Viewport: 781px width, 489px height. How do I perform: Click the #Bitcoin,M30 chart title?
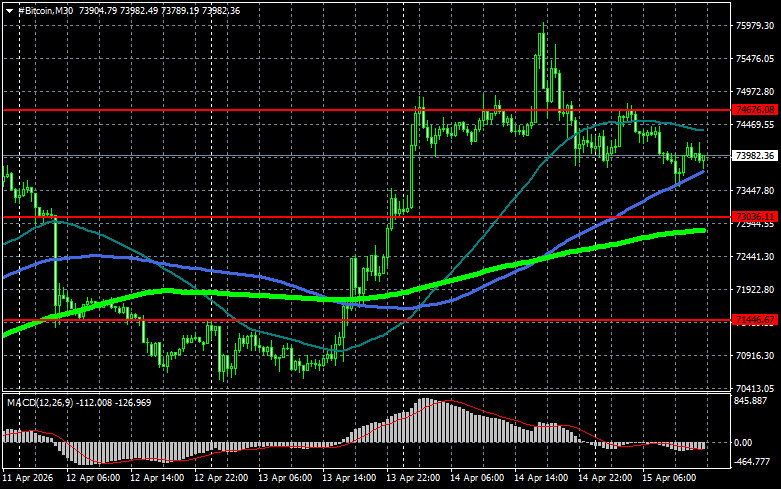coord(45,10)
